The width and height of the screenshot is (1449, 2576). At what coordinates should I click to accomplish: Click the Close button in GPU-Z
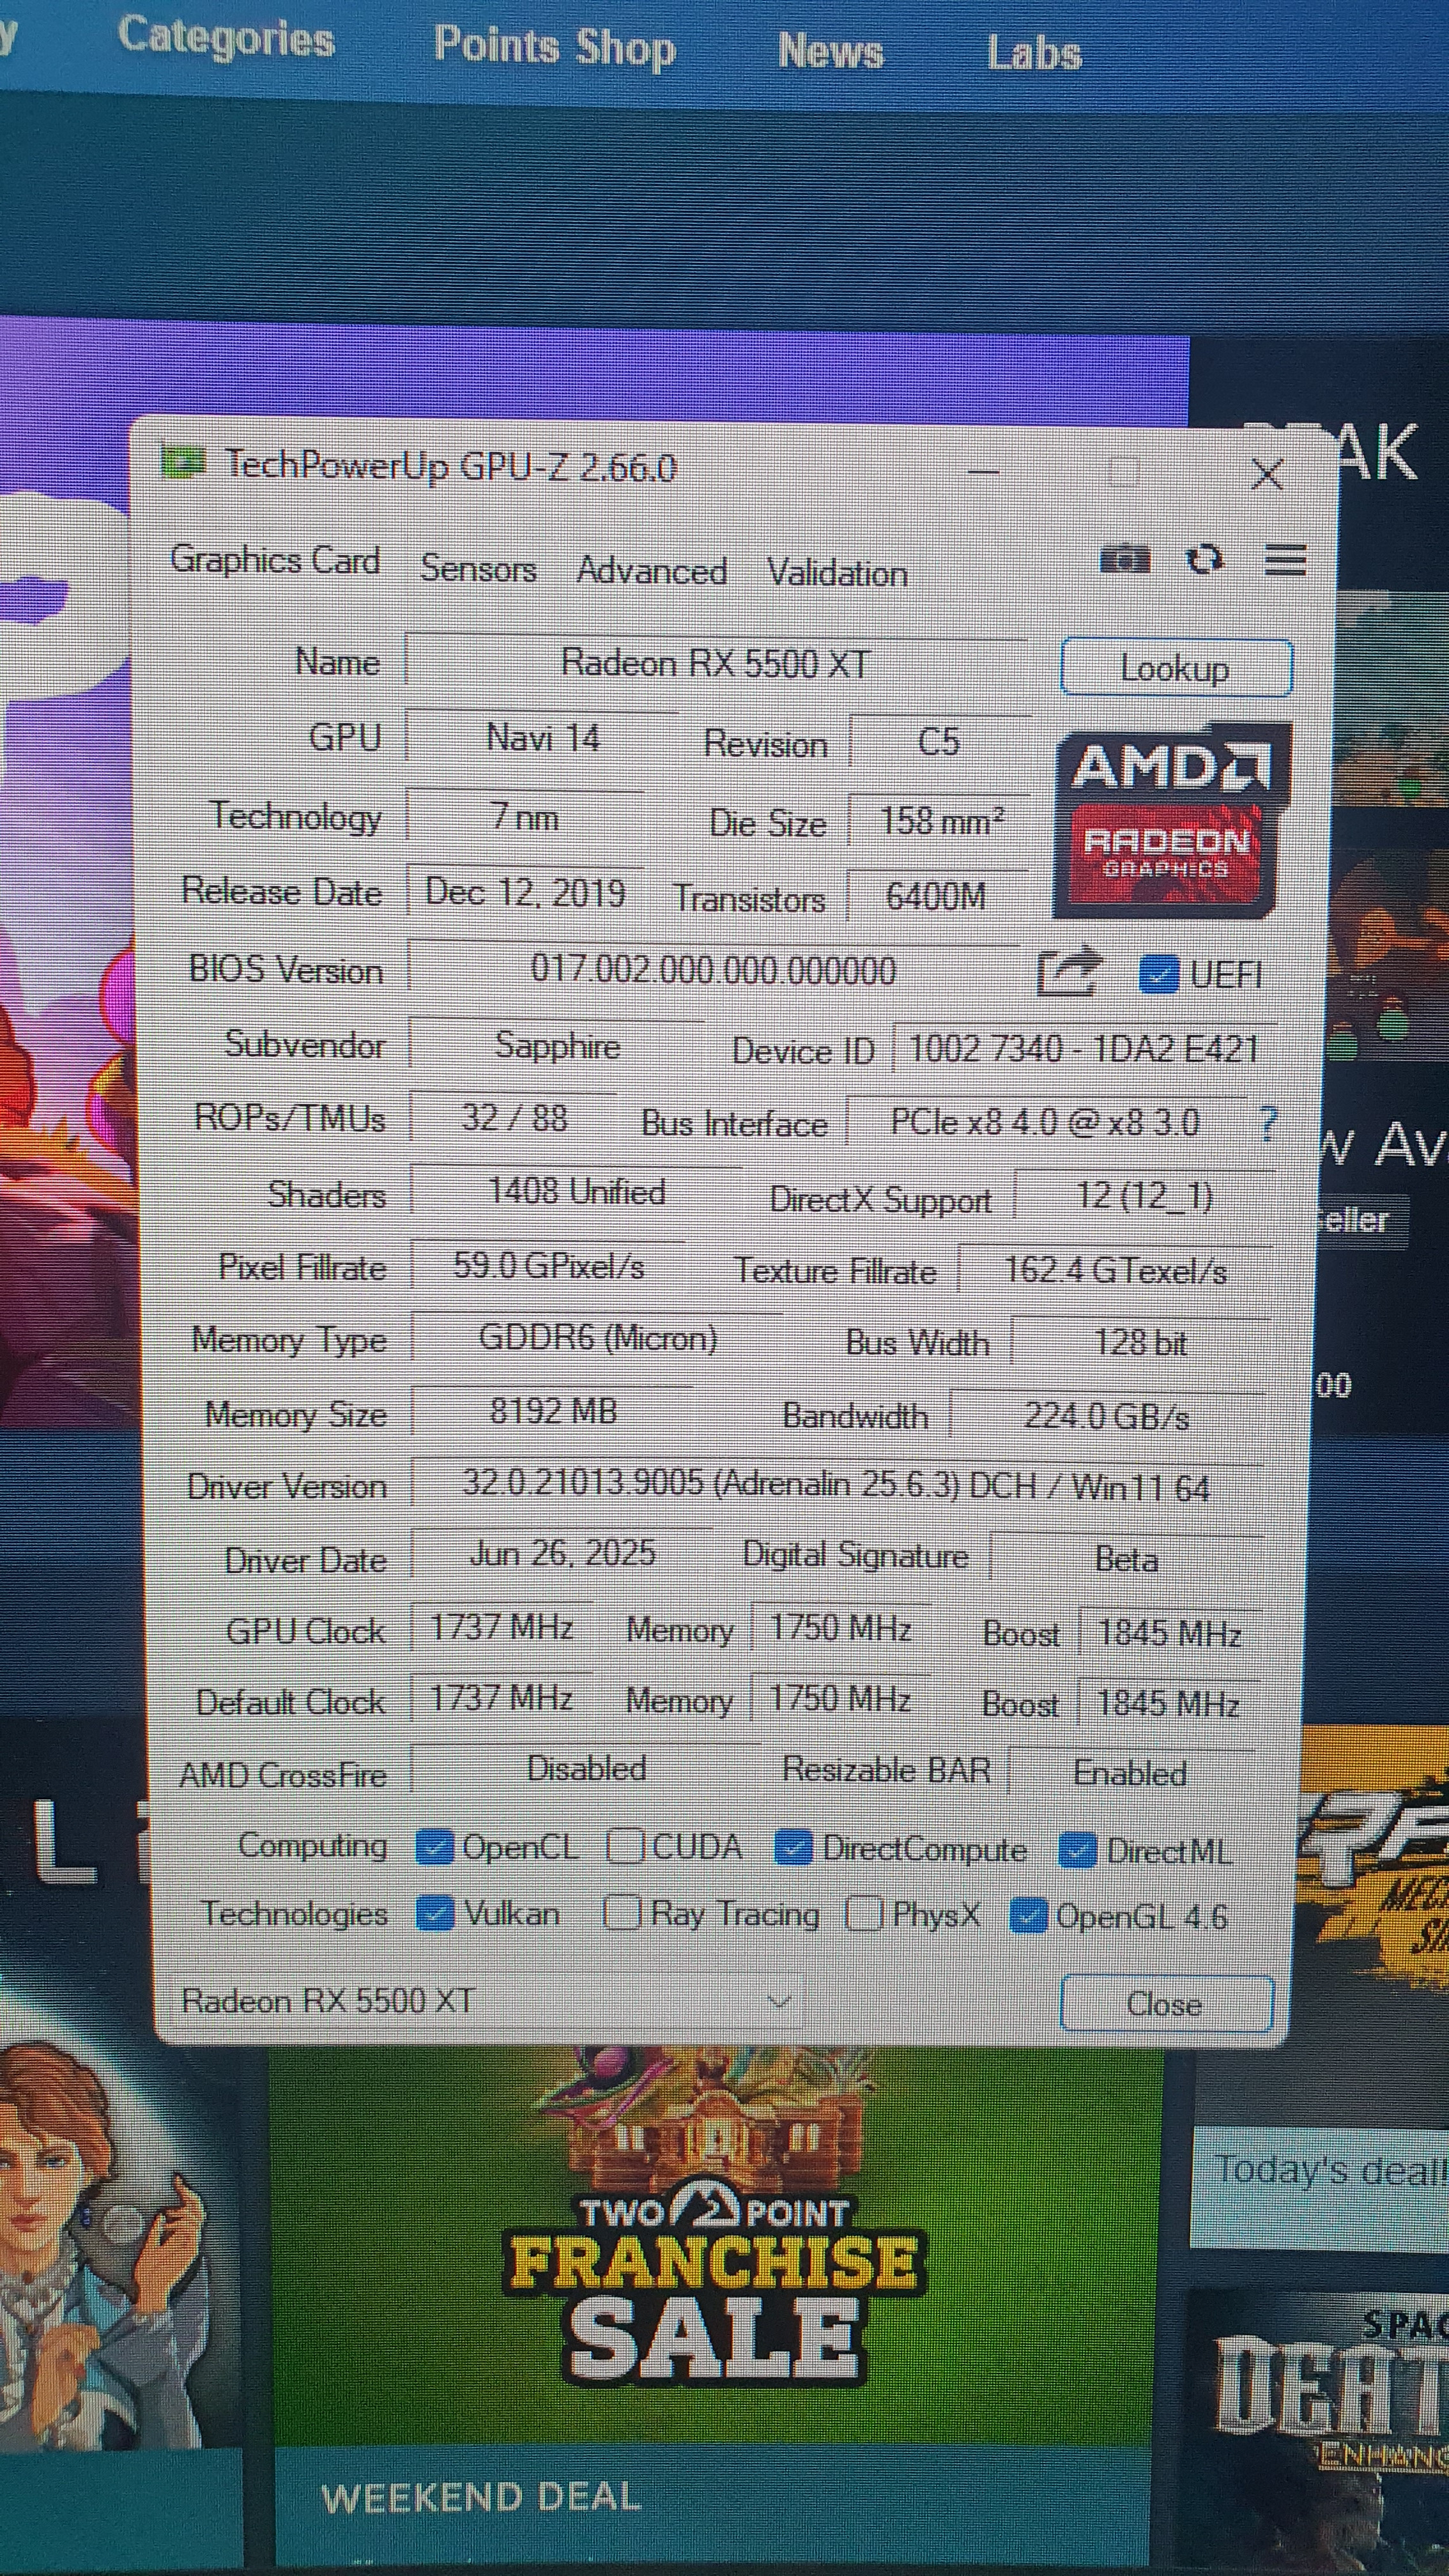[1166, 2004]
